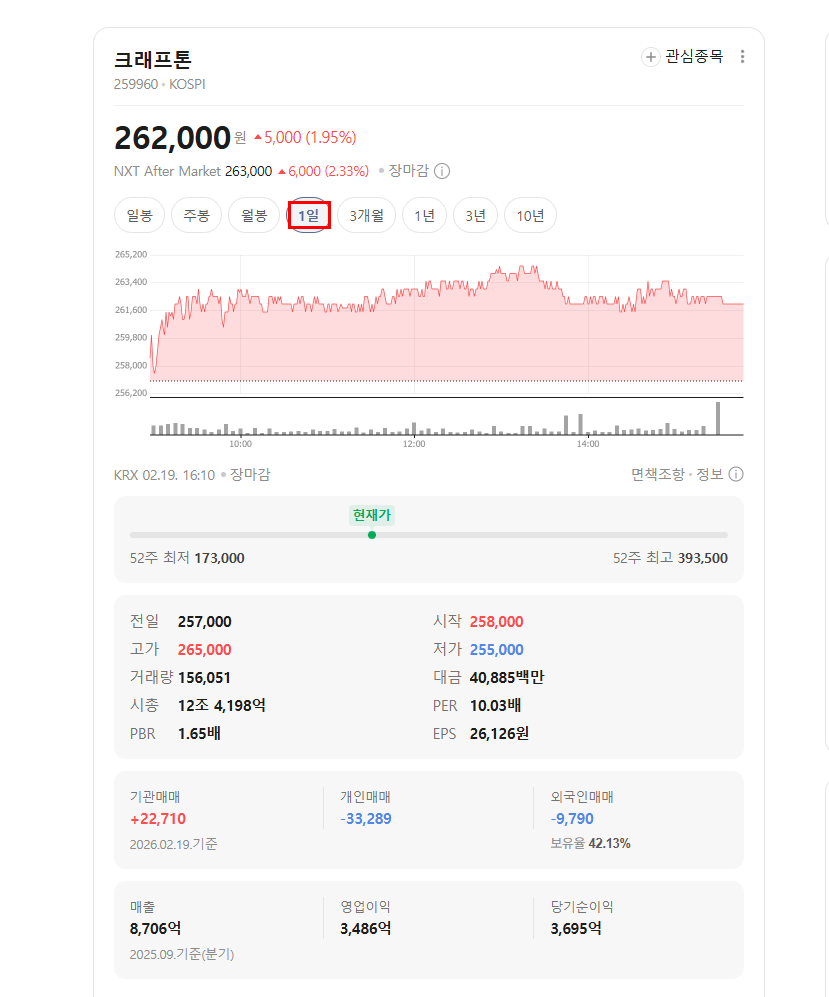The height and width of the screenshot is (997, 829).
Task: Click the current price 262,000
Action: (x=172, y=138)
